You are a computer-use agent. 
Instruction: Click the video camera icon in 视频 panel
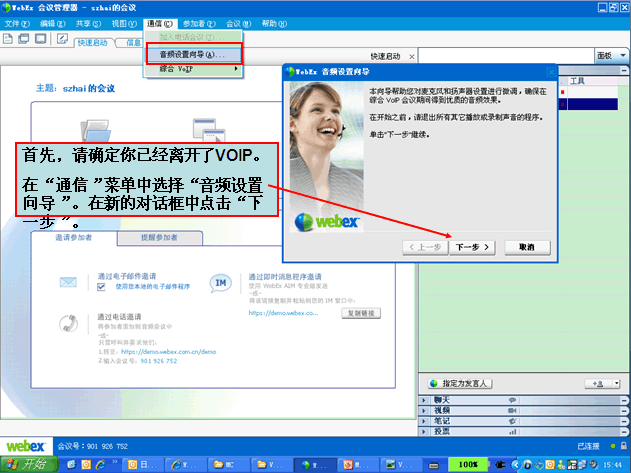[x=512, y=411]
